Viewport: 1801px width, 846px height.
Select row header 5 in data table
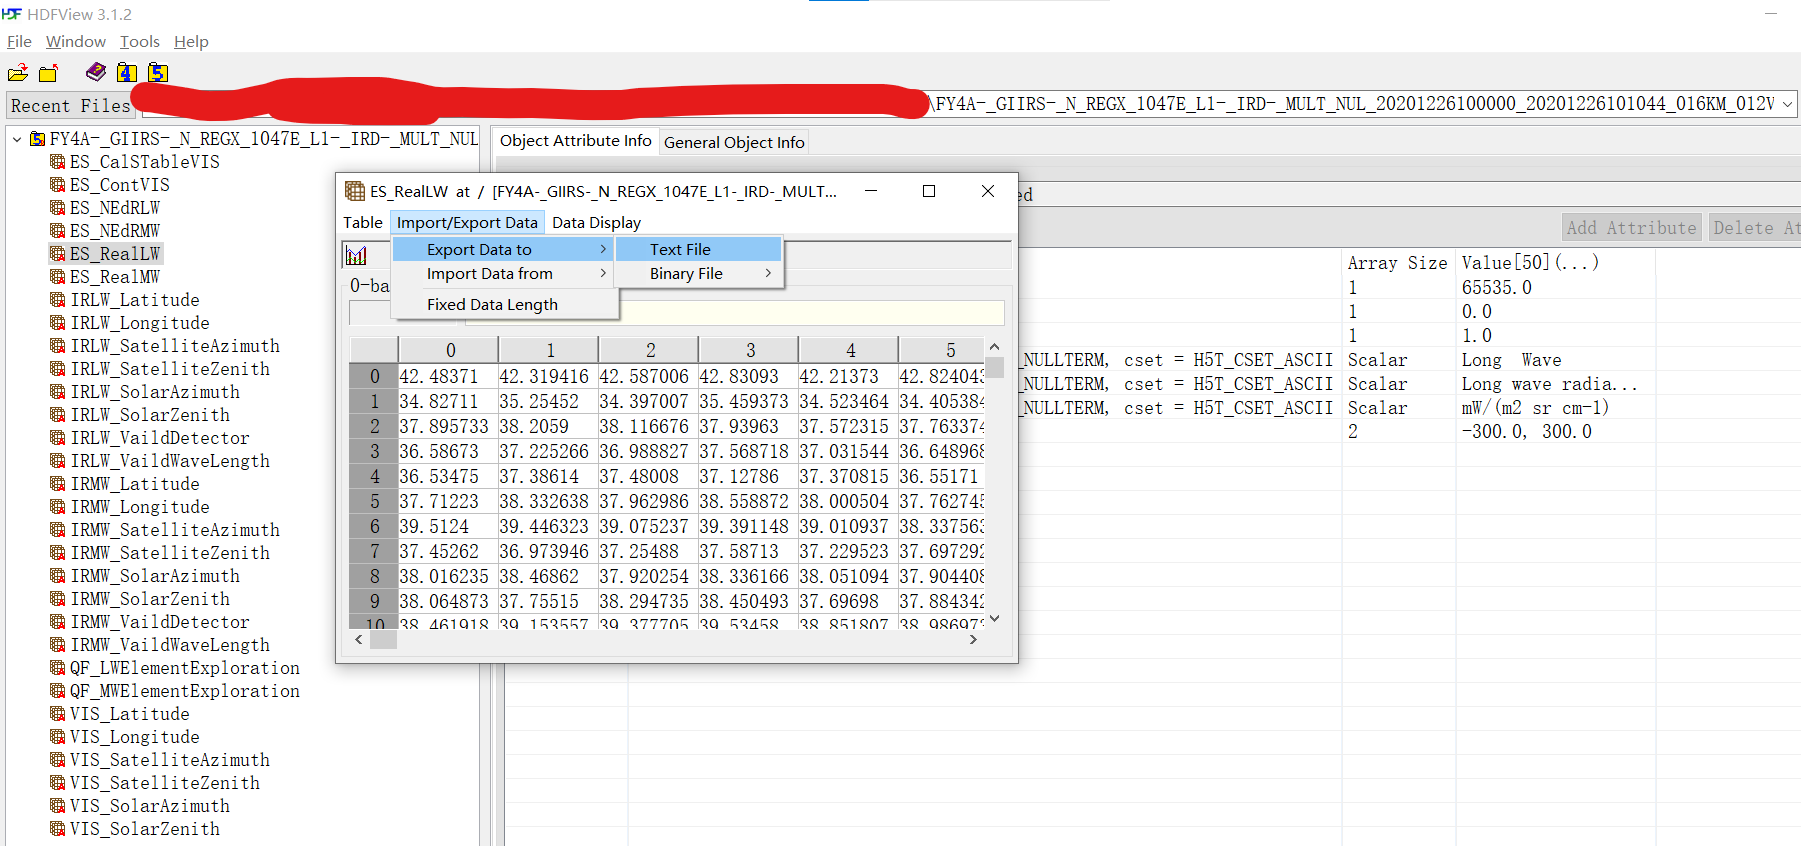click(x=374, y=501)
